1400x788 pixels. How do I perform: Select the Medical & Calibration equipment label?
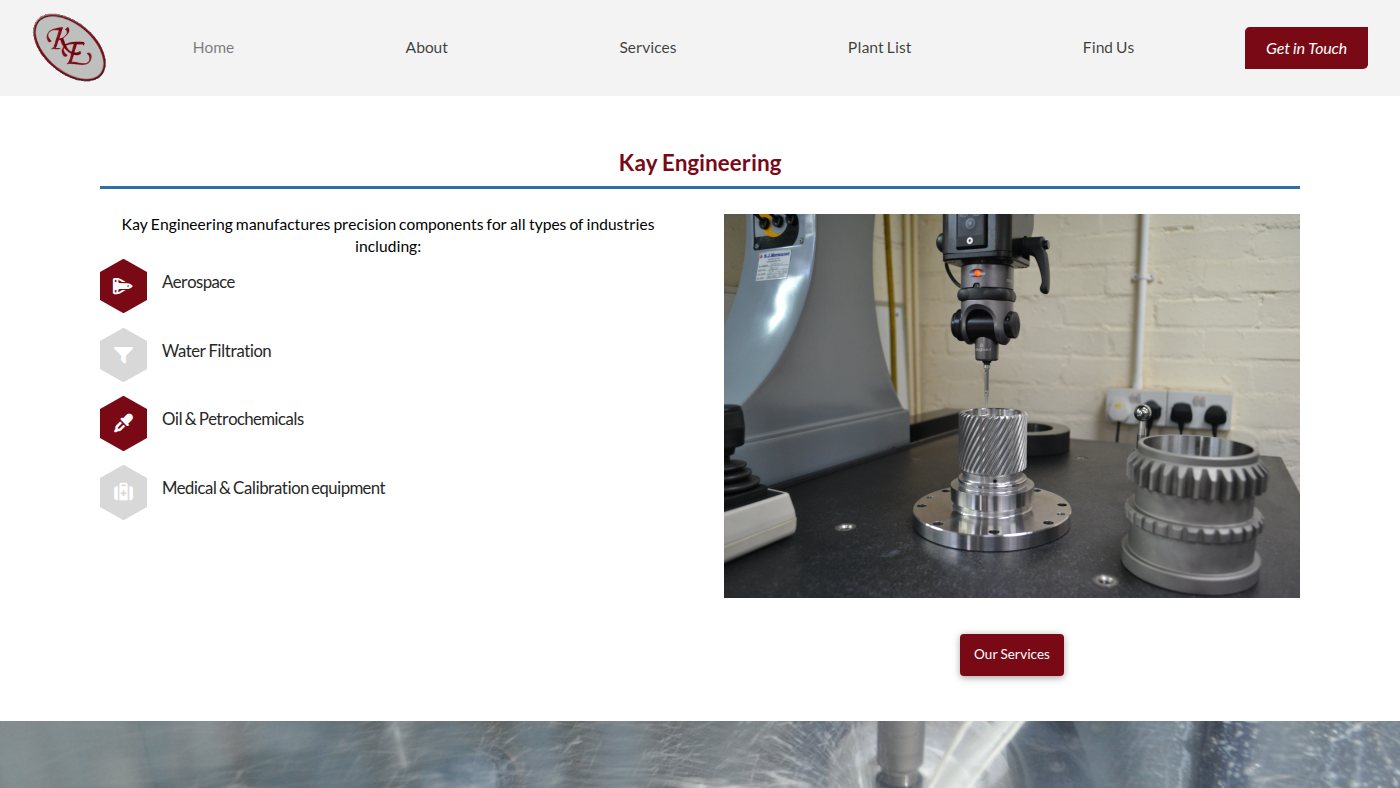[x=273, y=488]
